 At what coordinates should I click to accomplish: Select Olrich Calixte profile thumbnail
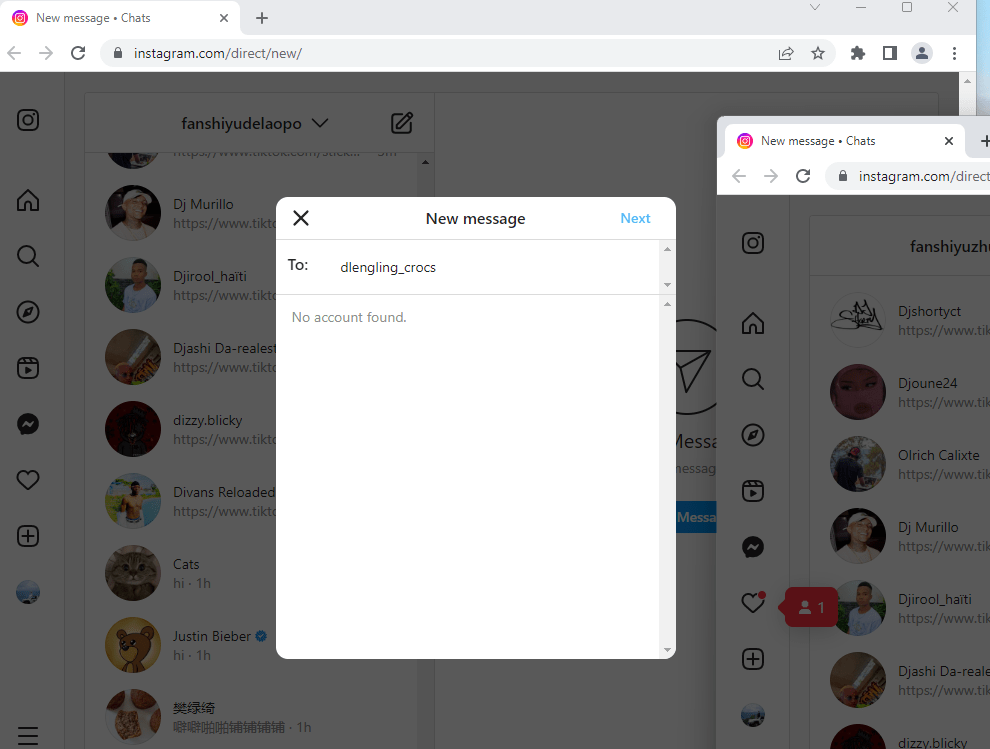[857, 464]
